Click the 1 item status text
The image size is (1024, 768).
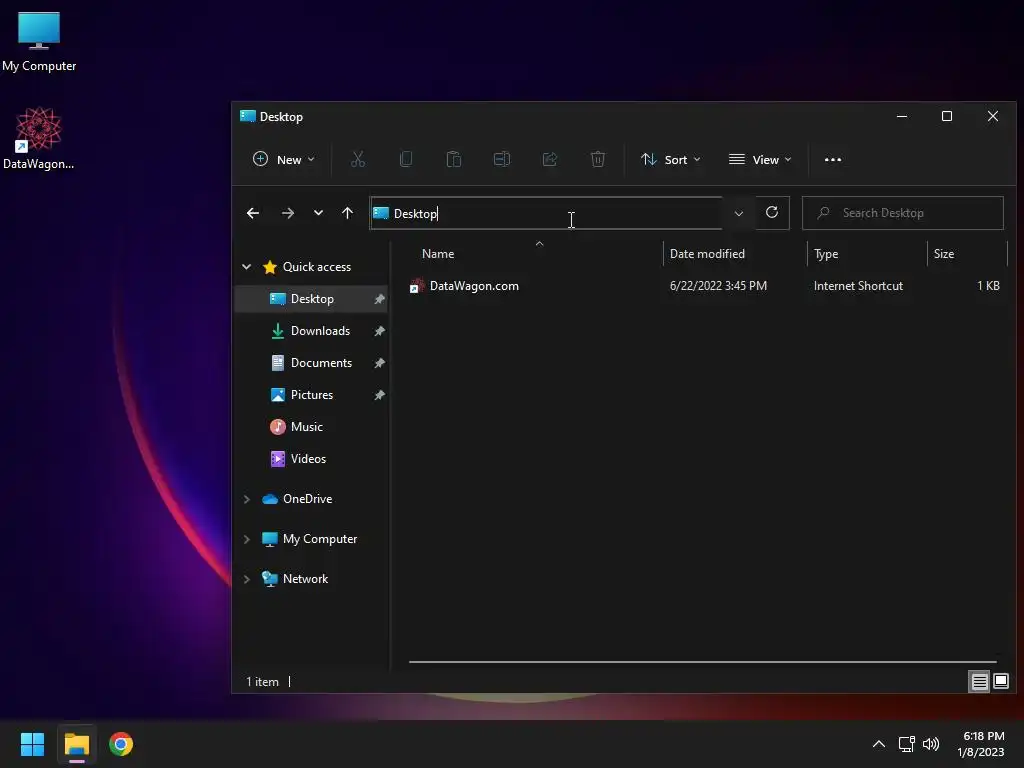262,682
